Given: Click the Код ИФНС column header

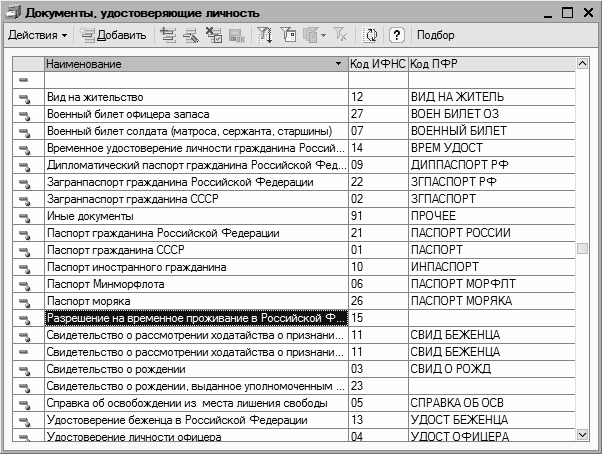Looking at the screenshot, I should 376,64.
